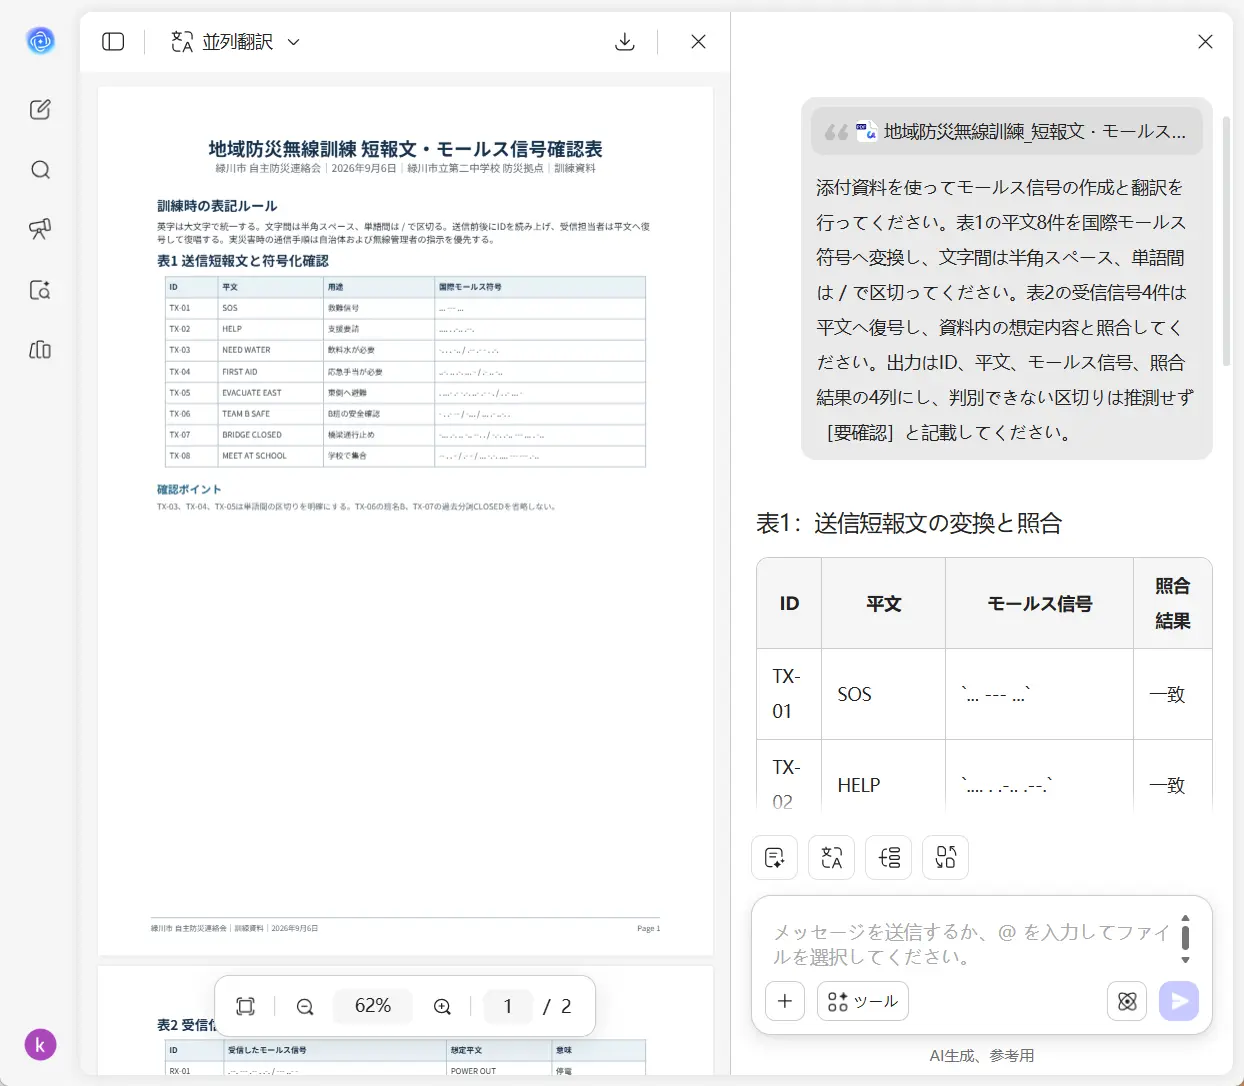
Task: Open the app logo home icon
Action: (x=40, y=41)
